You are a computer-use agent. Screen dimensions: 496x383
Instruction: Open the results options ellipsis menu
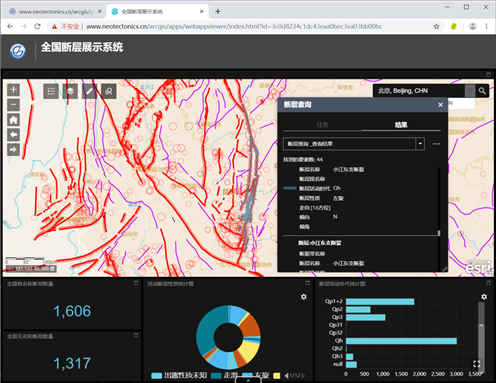click(436, 144)
